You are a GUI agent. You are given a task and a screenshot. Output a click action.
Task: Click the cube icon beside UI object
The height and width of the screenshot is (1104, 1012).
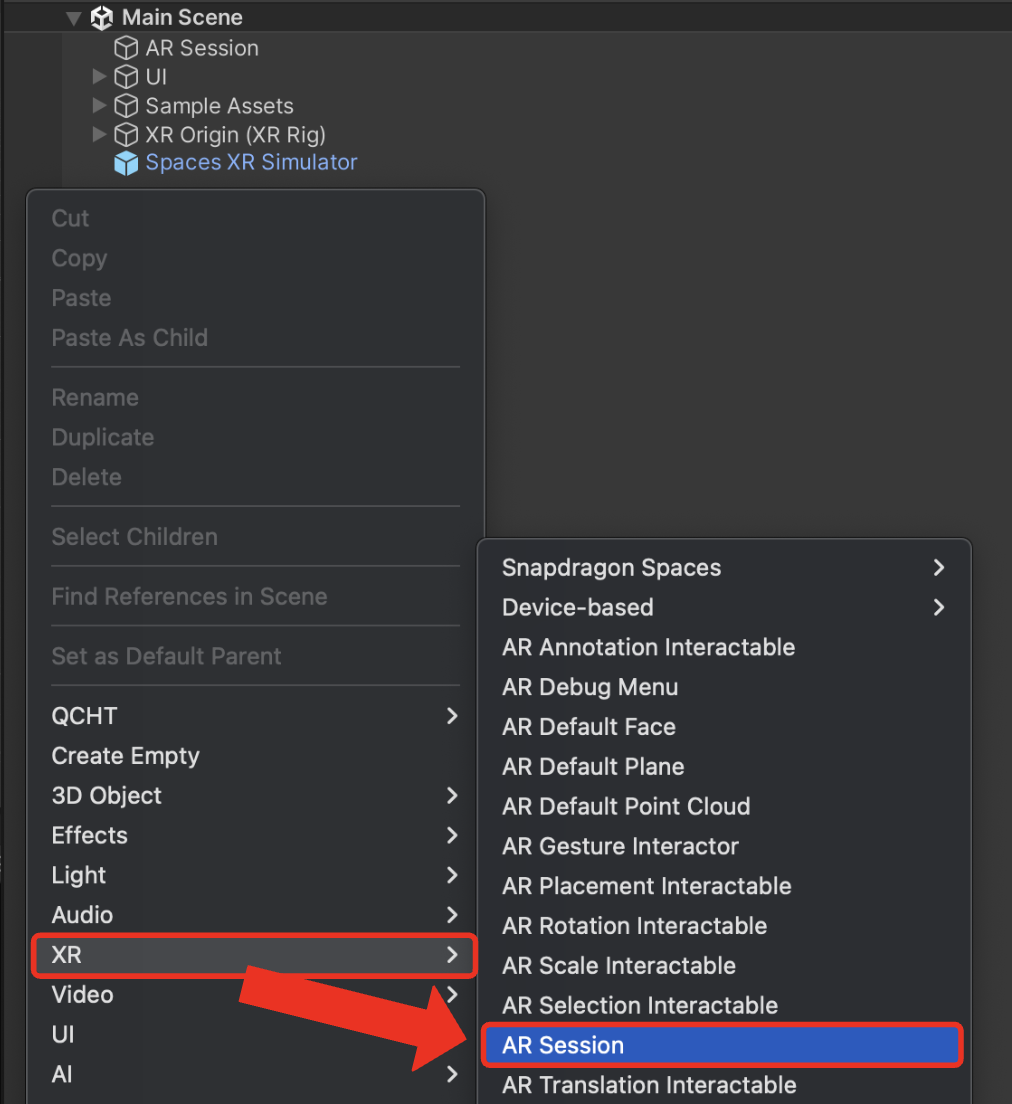126,77
